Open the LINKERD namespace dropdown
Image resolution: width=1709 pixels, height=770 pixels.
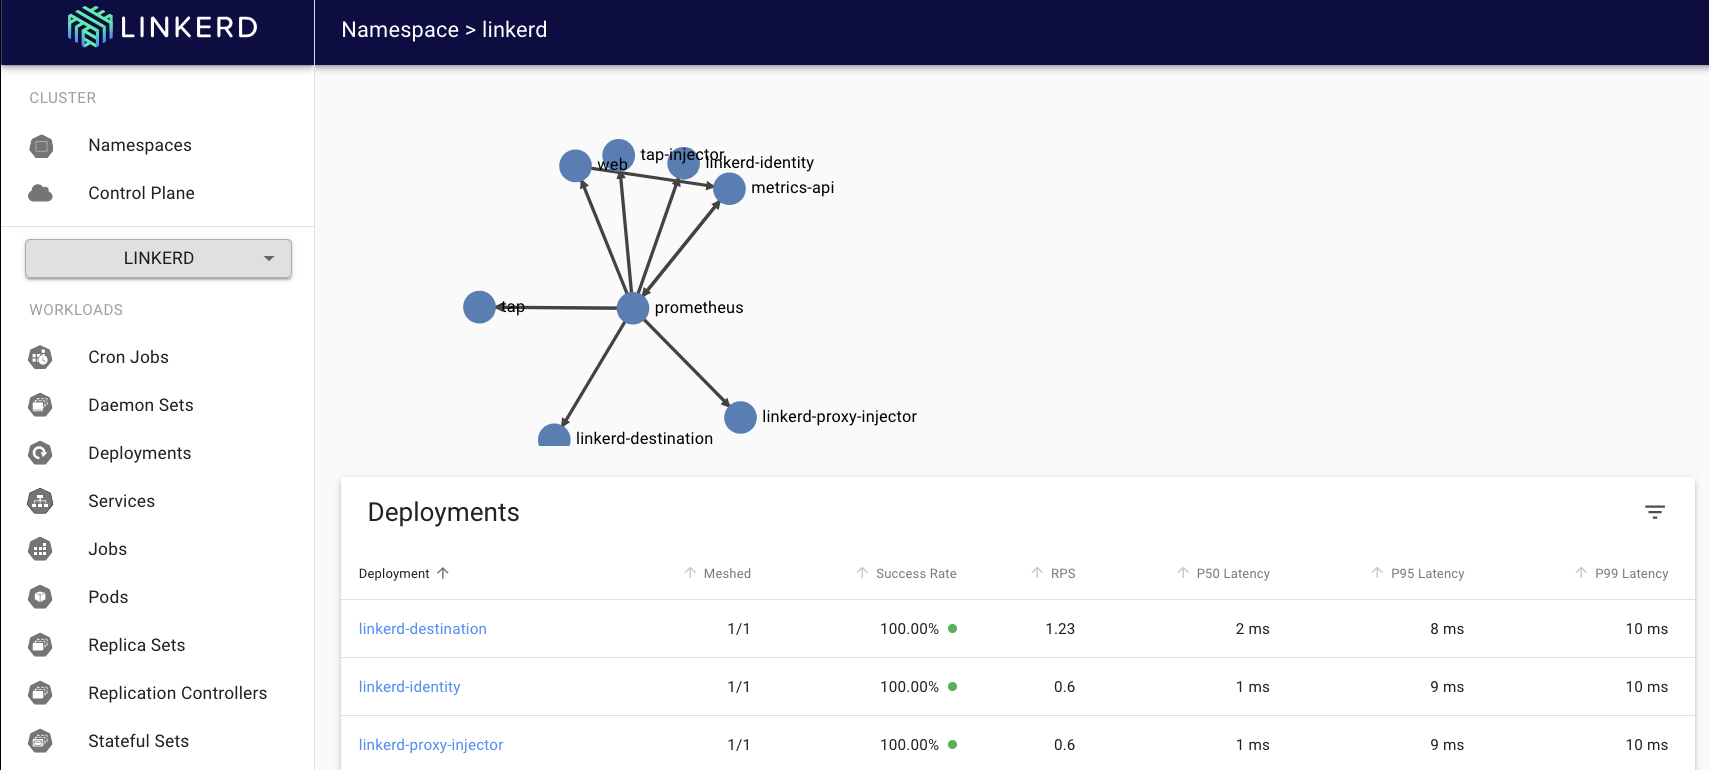tap(158, 258)
